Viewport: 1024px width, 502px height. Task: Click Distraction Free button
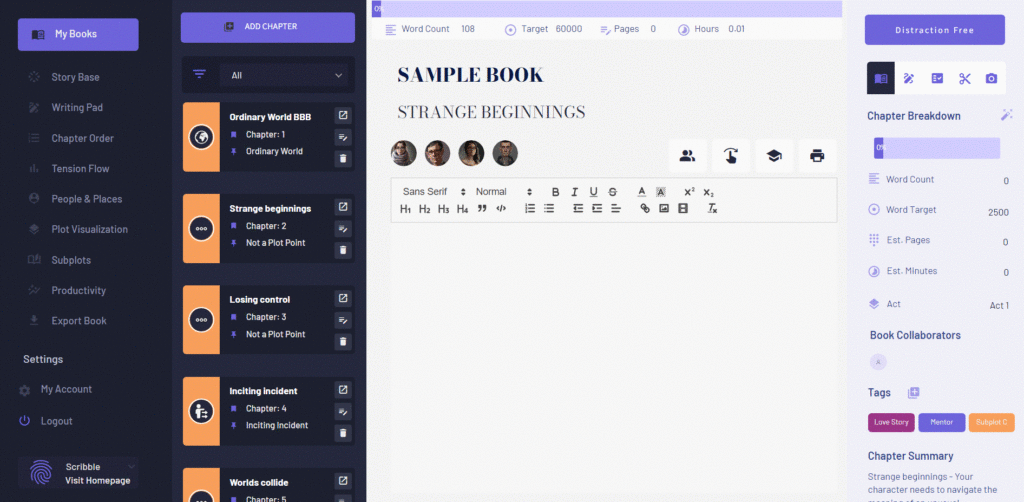click(935, 30)
